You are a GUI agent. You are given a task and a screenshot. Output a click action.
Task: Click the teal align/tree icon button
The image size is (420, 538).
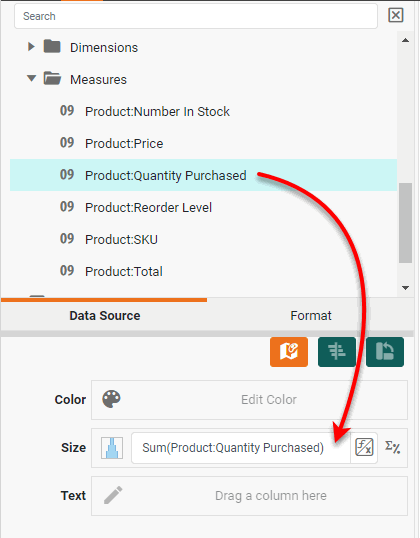coord(337,352)
